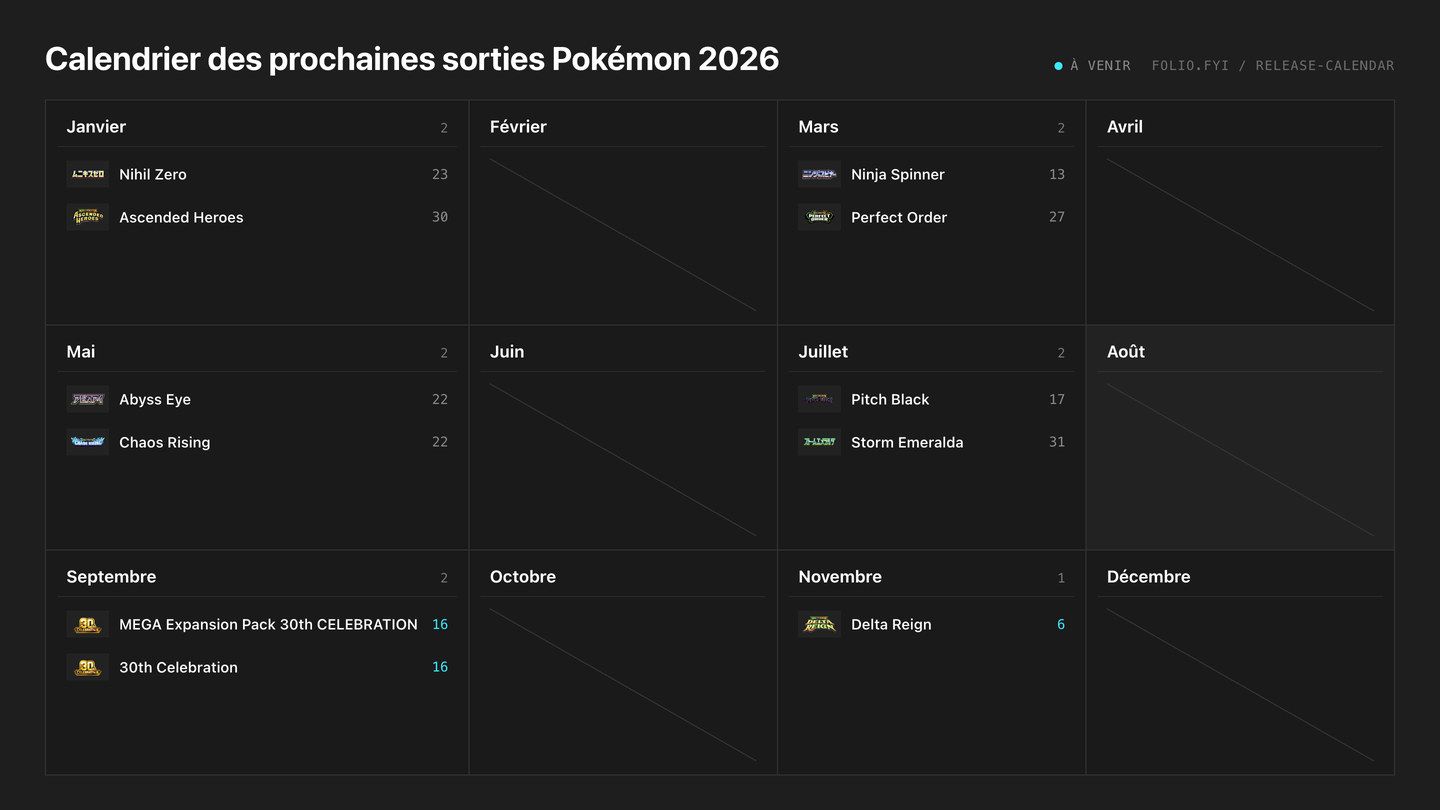Click the Abyss Eye set logo thumbnail

88,399
